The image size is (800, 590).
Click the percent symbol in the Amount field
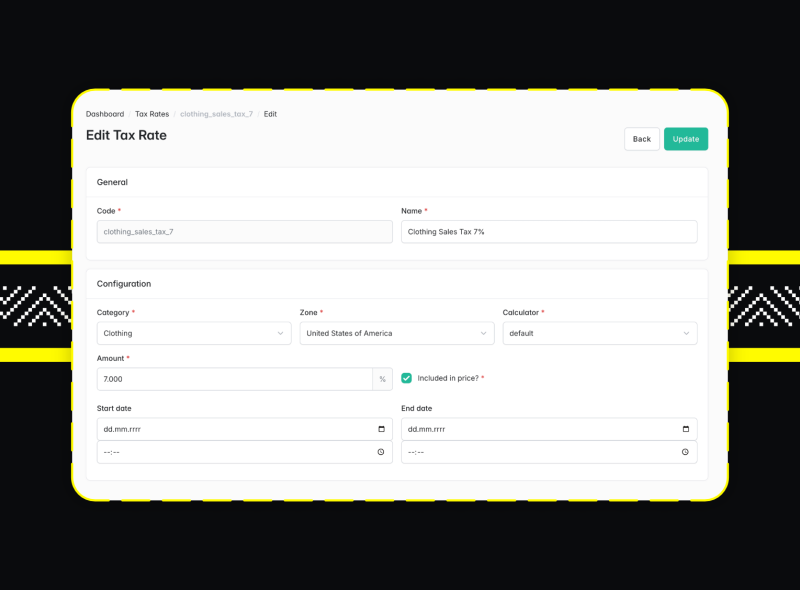382,379
